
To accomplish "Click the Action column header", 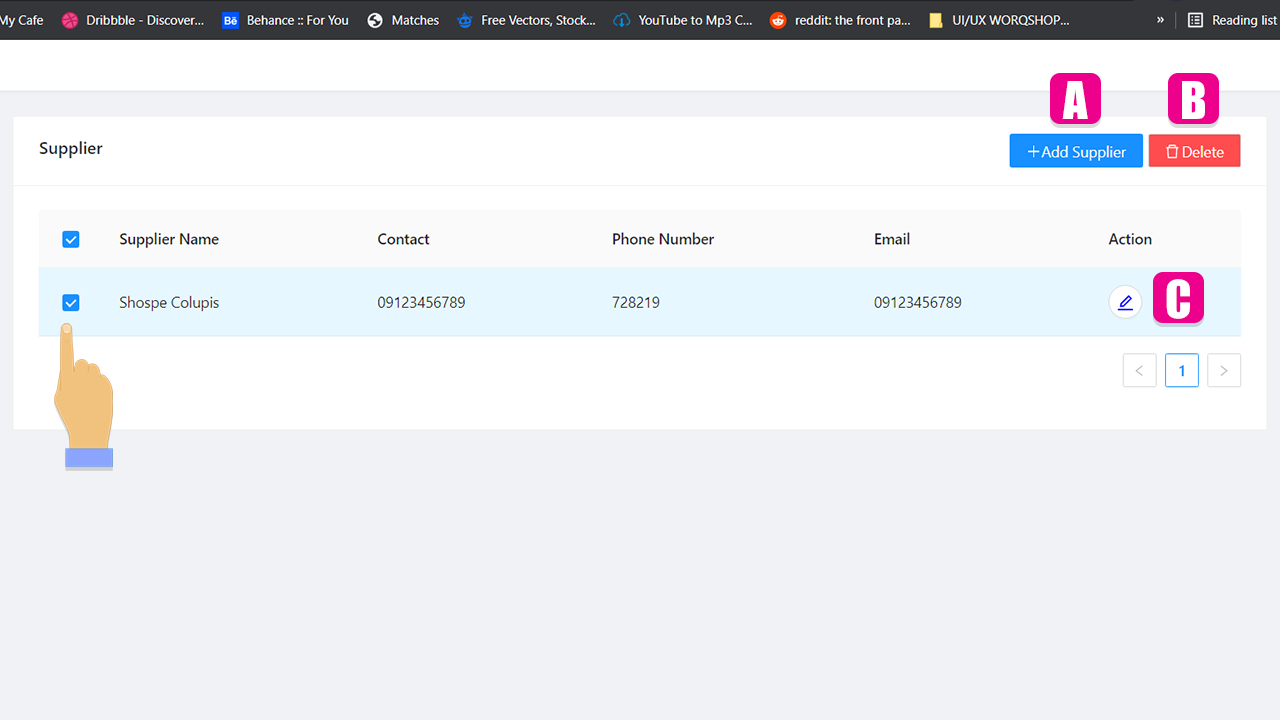I will click(x=1130, y=239).
